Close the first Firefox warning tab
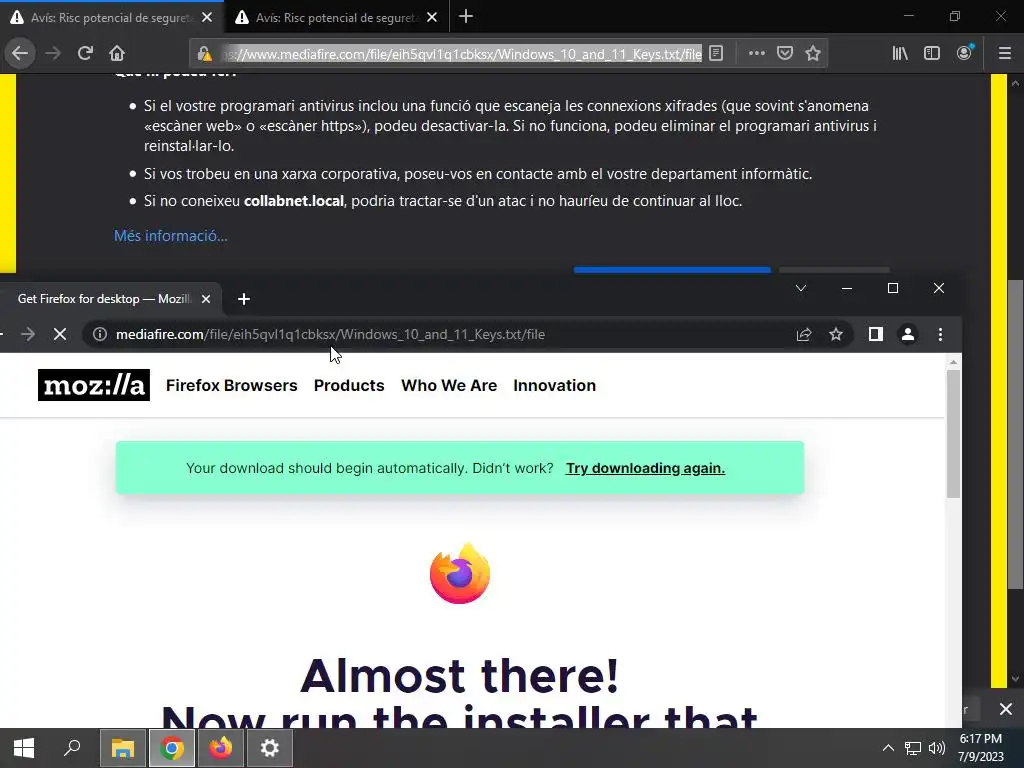1024x768 pixels. click(x=207, y=18)
